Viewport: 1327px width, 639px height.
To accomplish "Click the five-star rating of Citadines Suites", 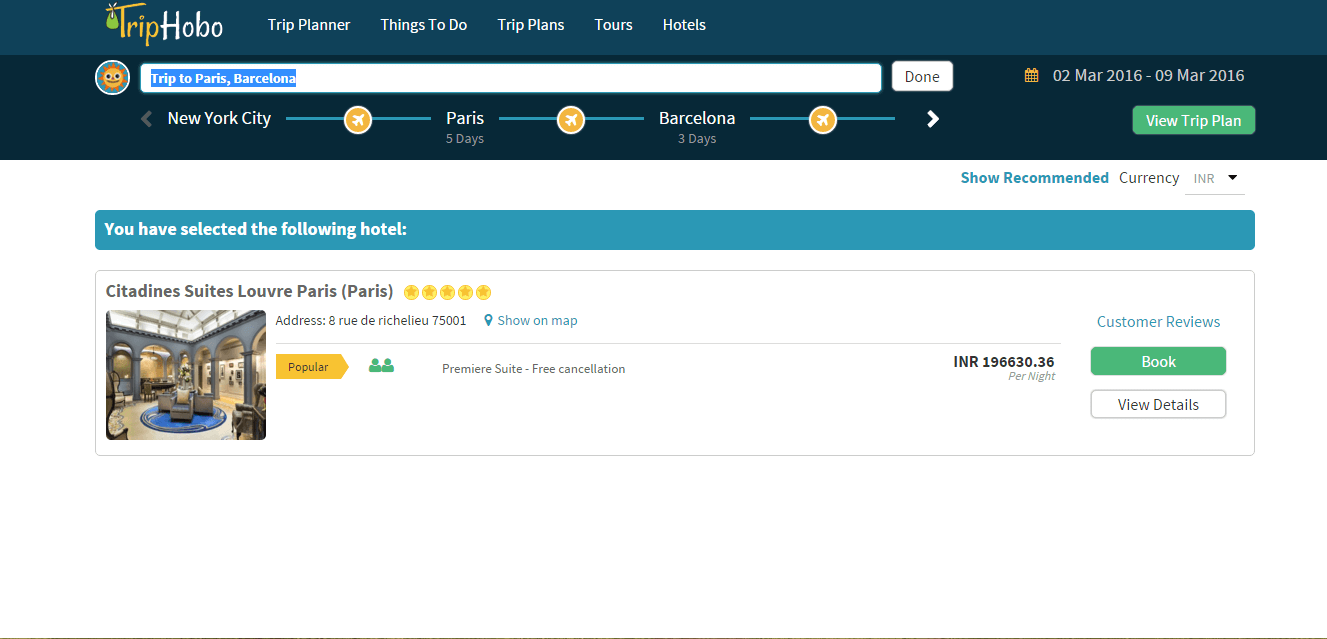I will (x=447, y=292).
